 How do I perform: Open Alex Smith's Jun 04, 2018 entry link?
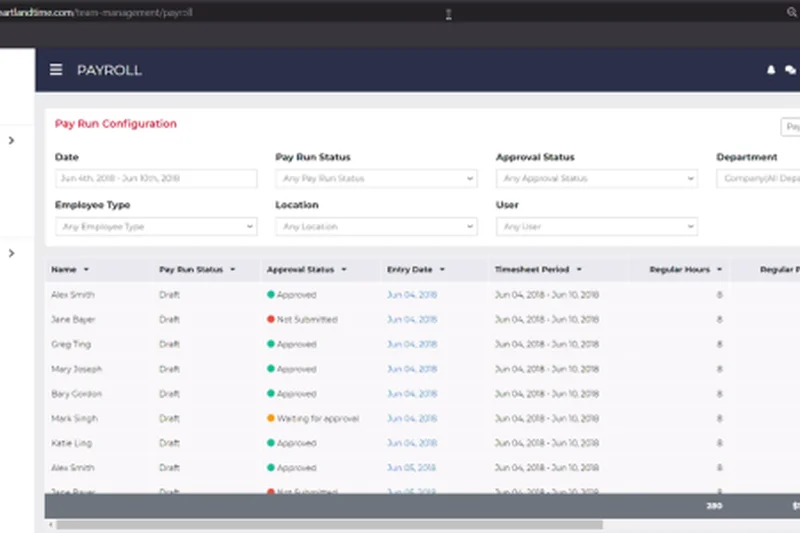click(412, 295)
